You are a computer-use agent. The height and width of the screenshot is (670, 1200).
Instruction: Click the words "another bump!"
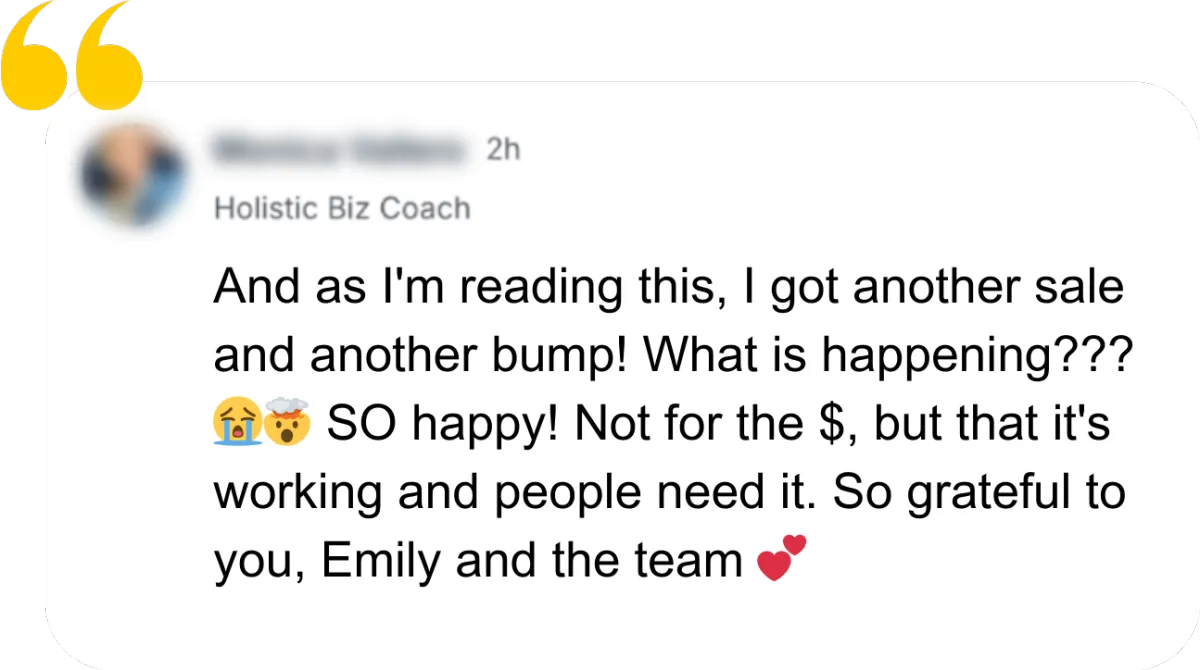click(513, 357)
